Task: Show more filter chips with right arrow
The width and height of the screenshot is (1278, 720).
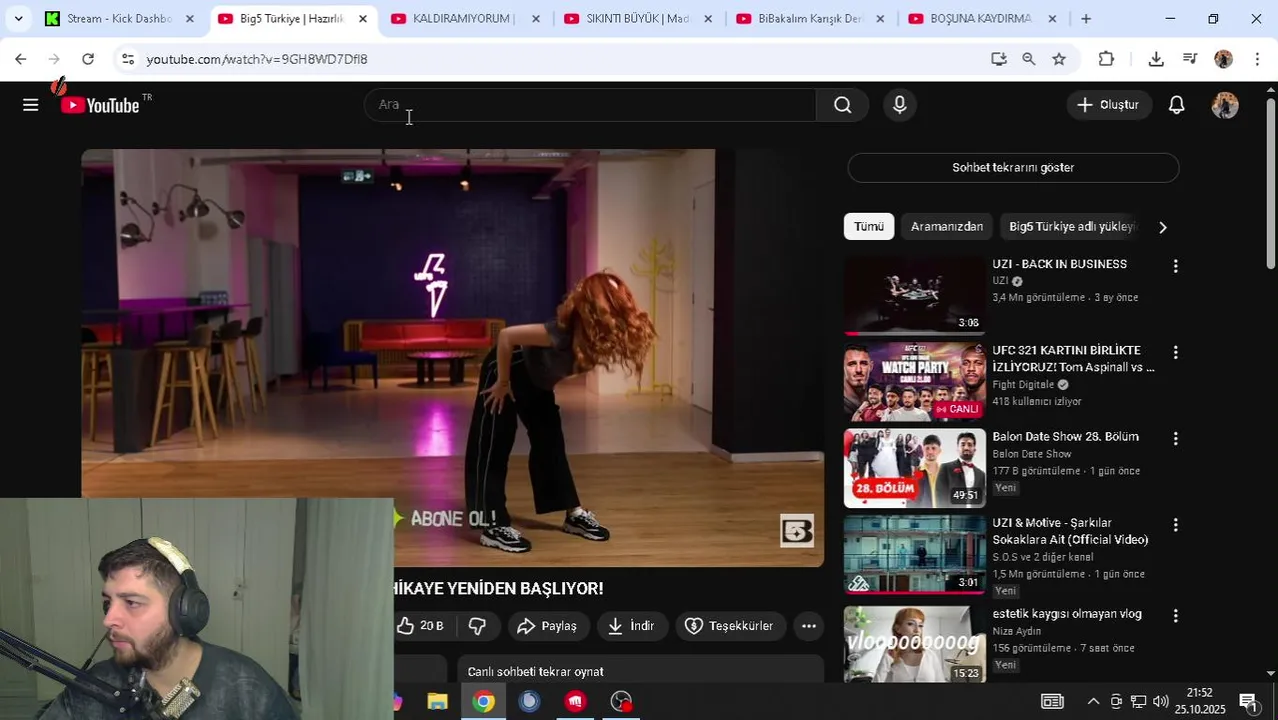Action: (1162, 227)
